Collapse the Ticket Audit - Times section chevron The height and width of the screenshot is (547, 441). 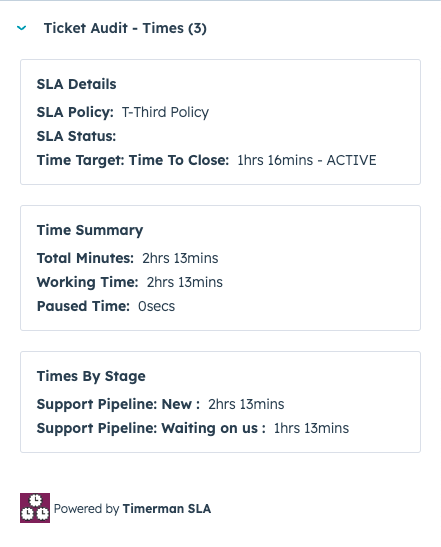click(22, 28)
